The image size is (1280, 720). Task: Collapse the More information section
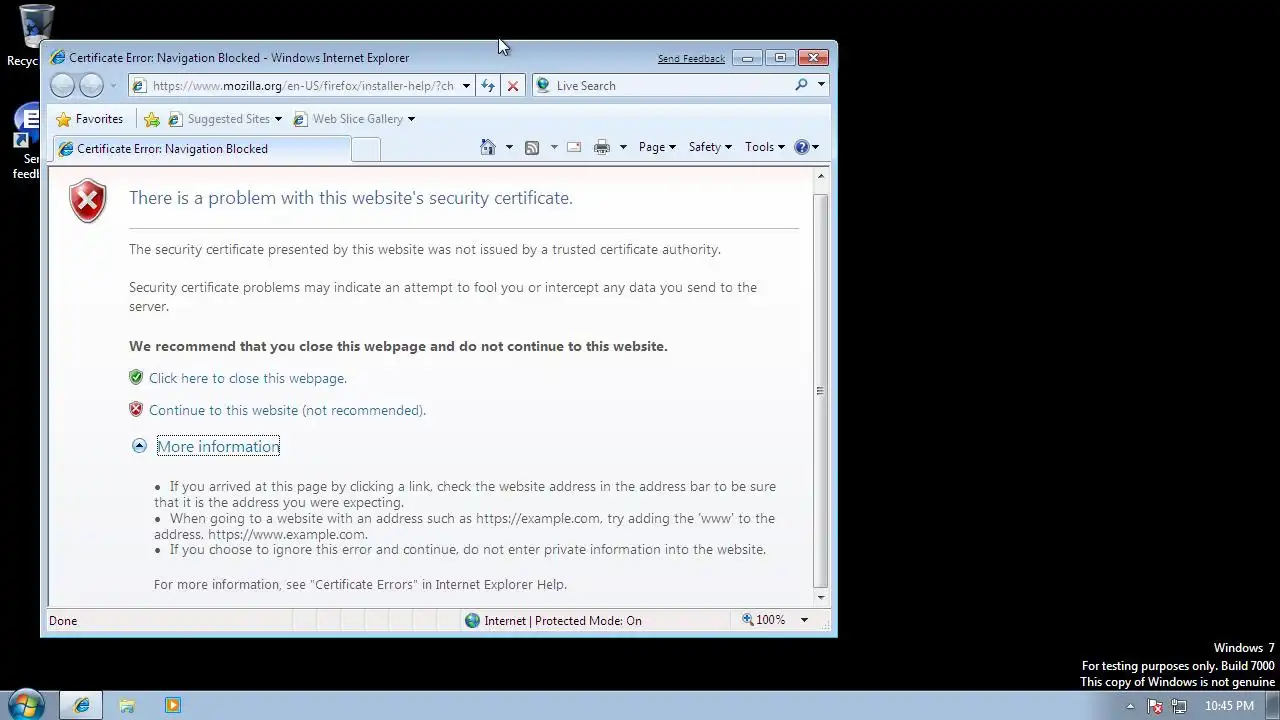click(218, 446)
